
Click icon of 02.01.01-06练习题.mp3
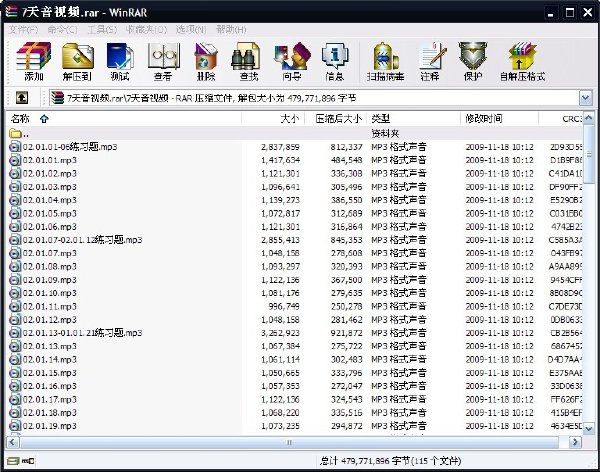coord(15,147)
